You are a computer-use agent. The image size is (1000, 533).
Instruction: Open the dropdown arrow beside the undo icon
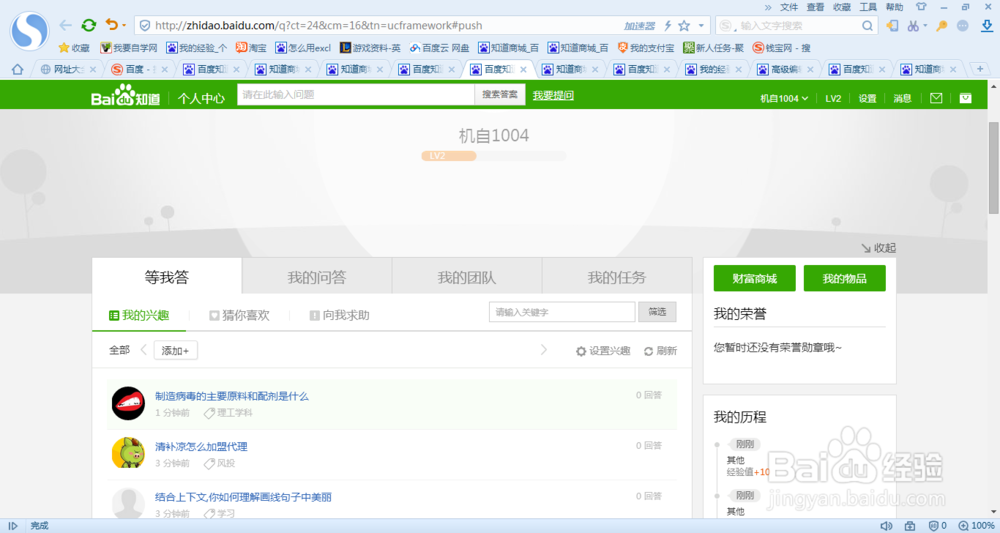pyautogui.click(x=124, y=26)
